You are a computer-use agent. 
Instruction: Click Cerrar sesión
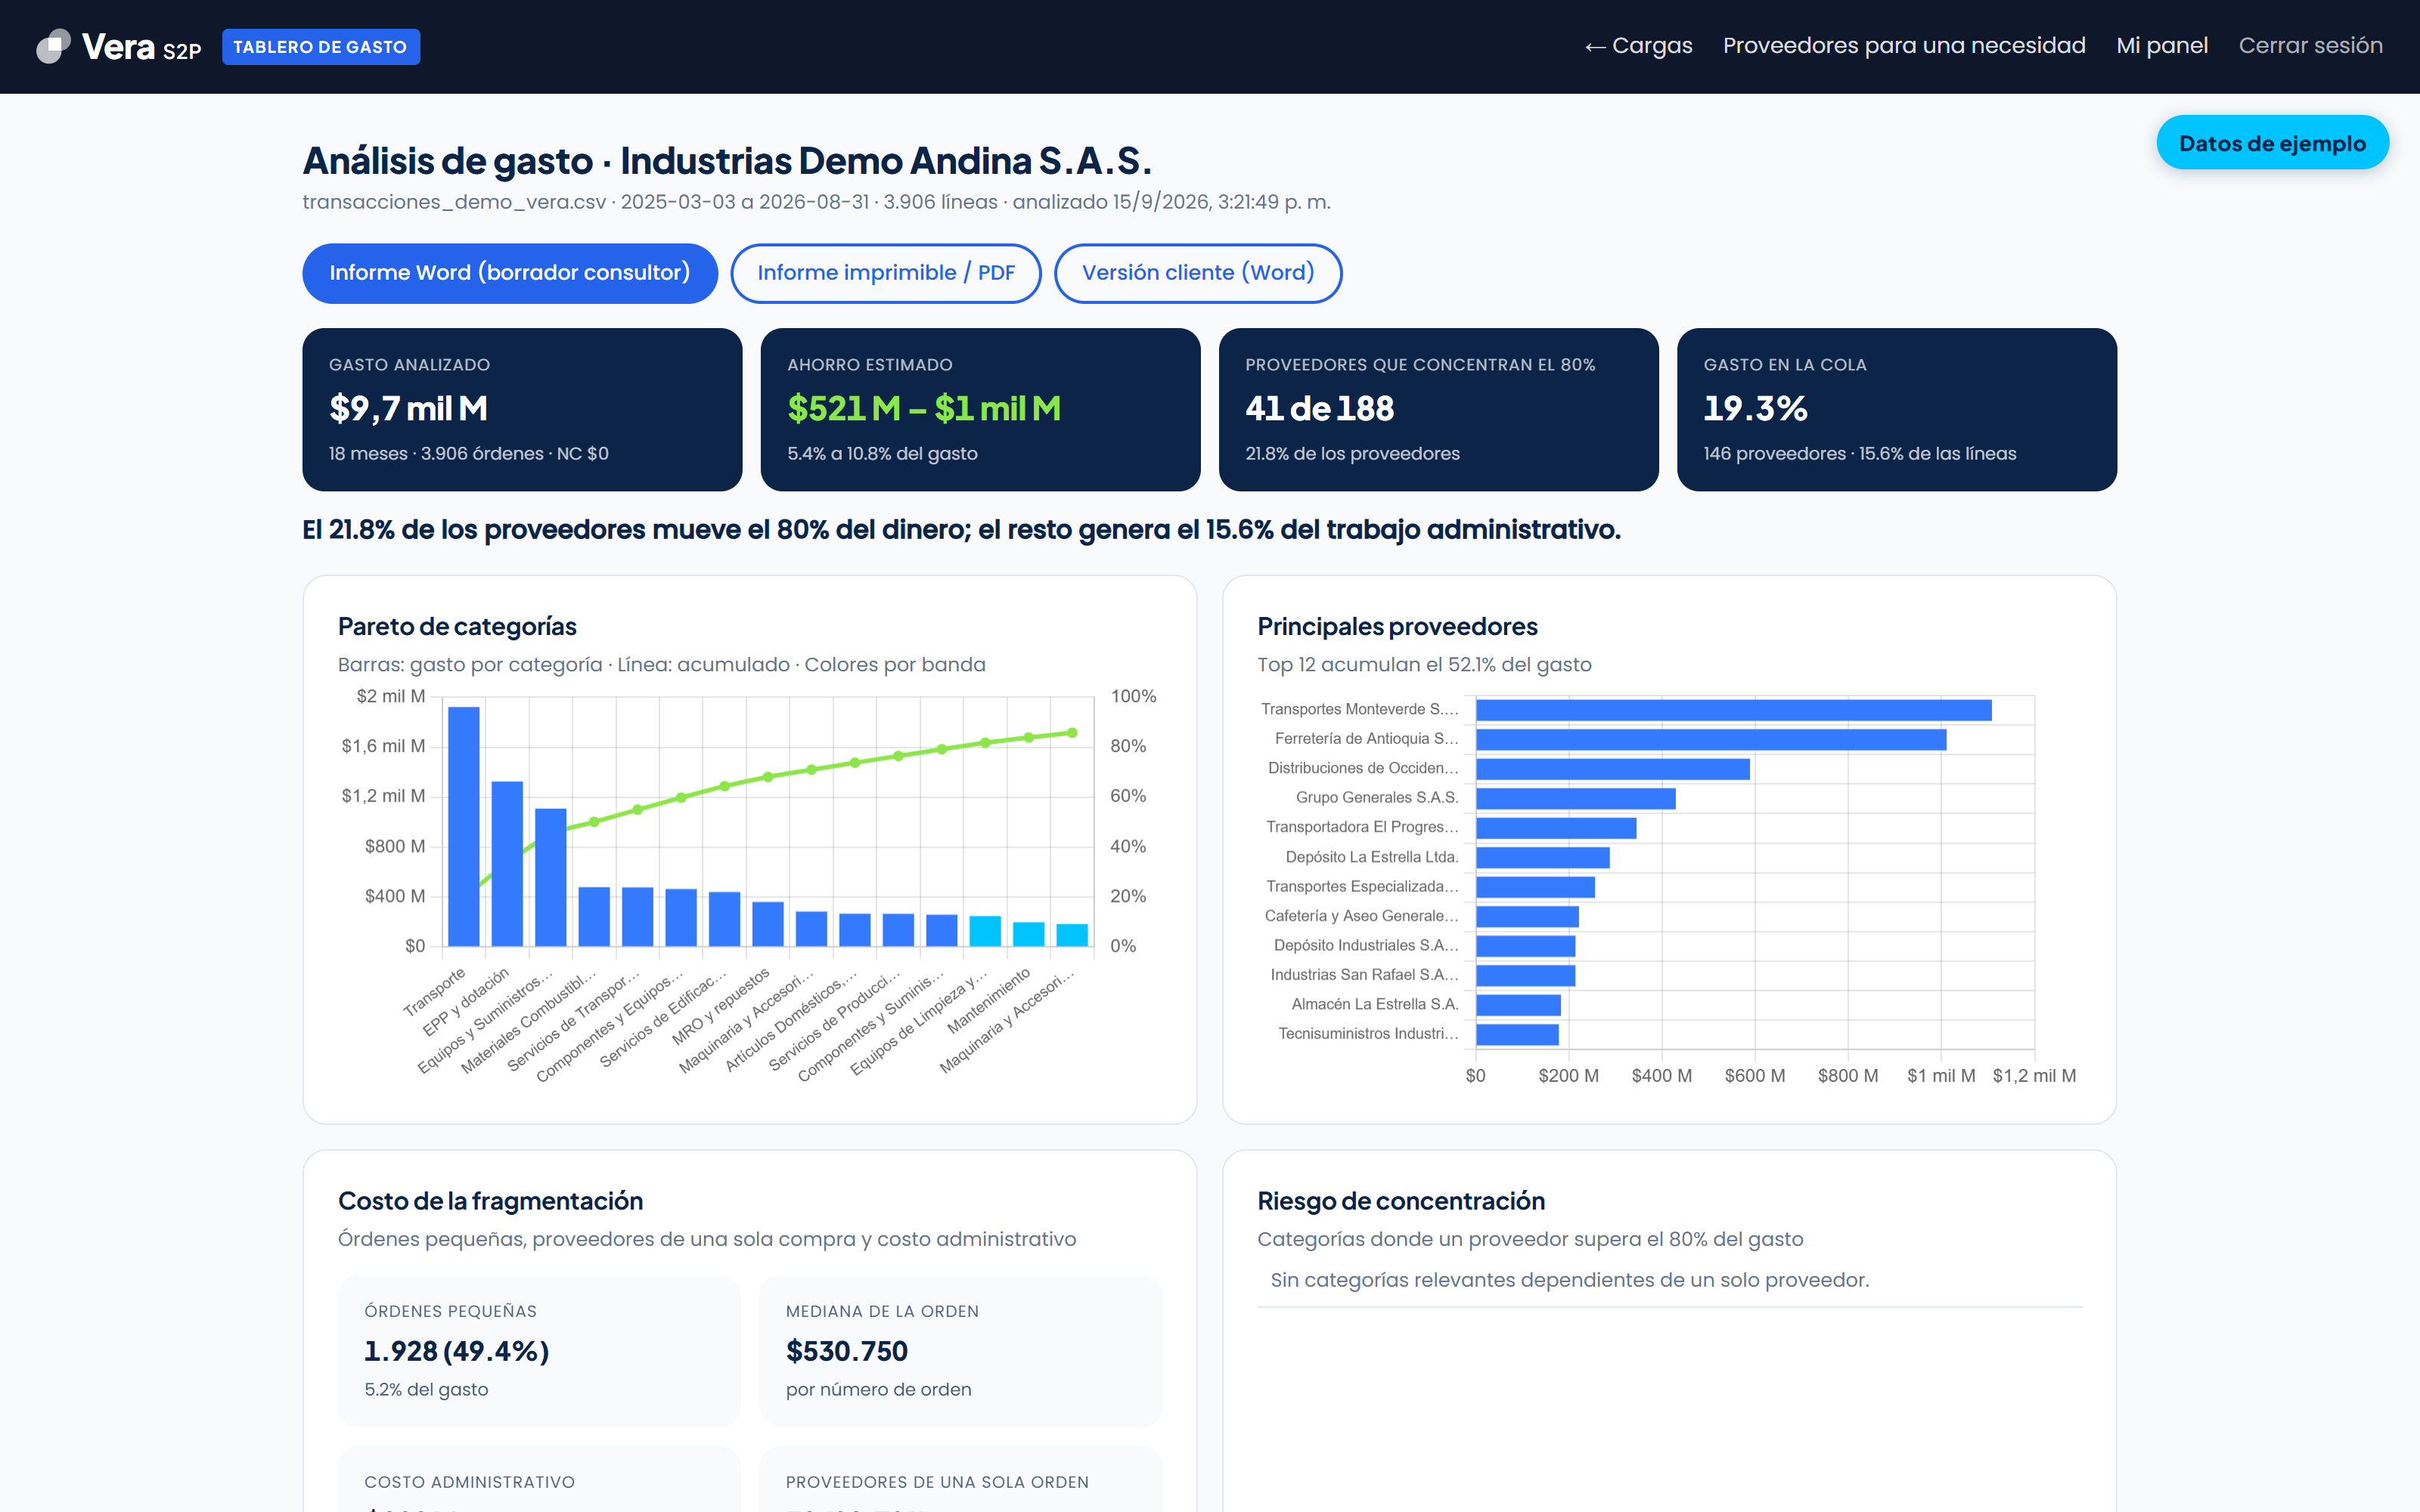[x=2310, y=46]
